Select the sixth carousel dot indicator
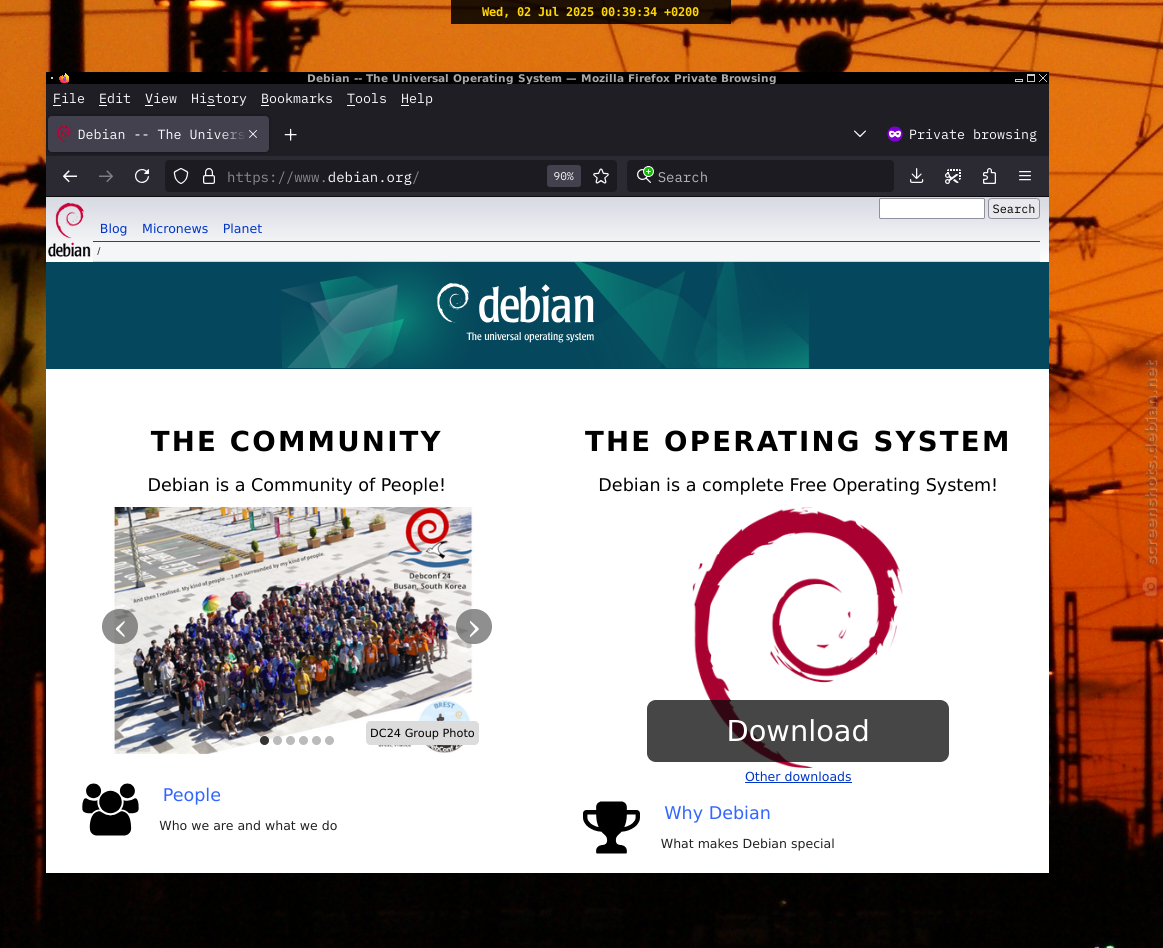This screenshot has width=1163, height=948. pyautogui.click(x=329, y=740)
